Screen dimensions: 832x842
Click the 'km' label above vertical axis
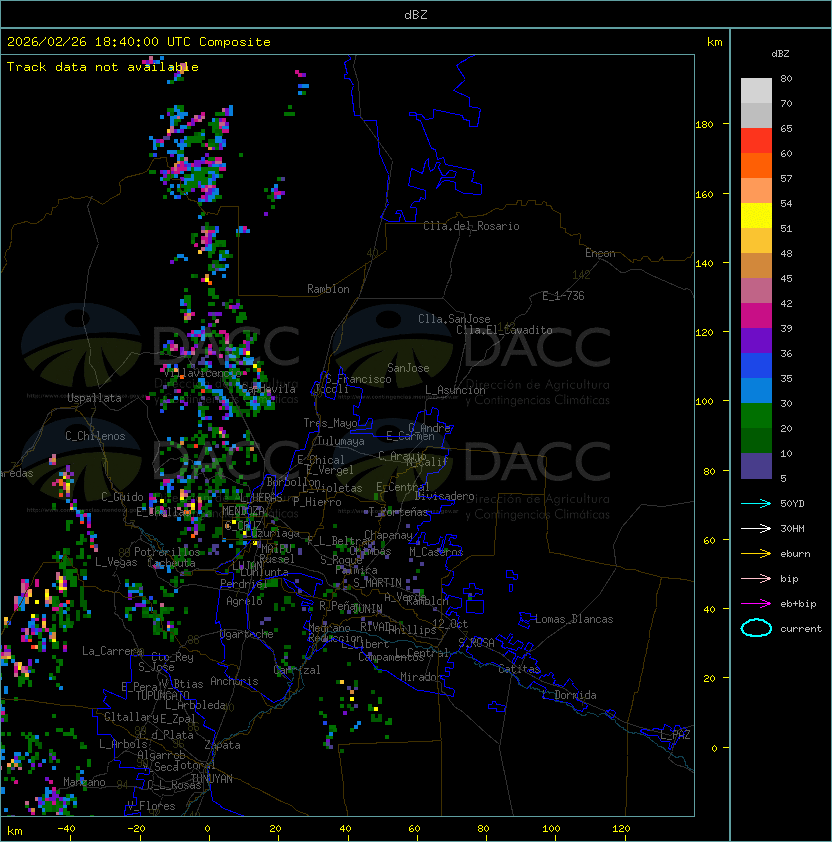pos(714,42)
